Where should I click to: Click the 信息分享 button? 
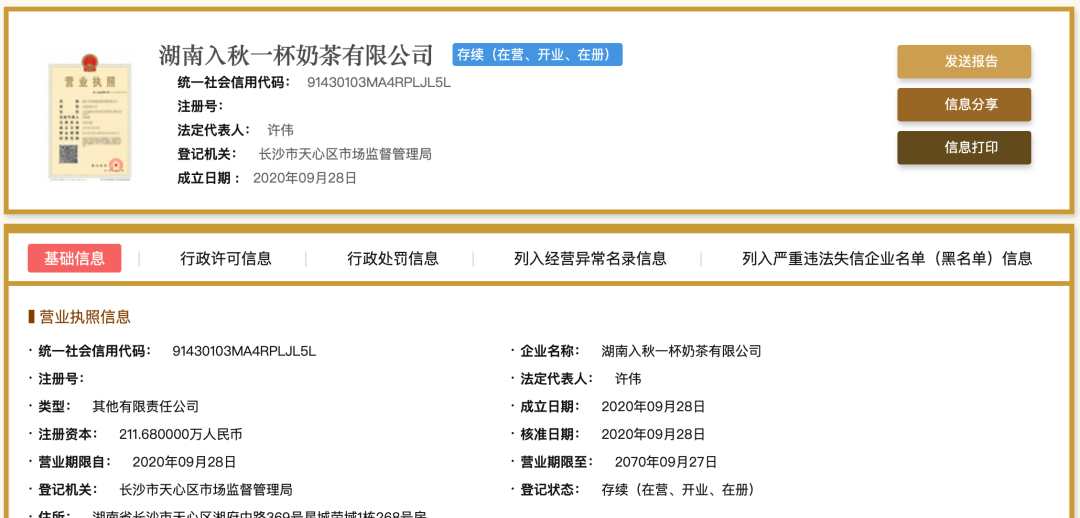[x=964, y=105]
